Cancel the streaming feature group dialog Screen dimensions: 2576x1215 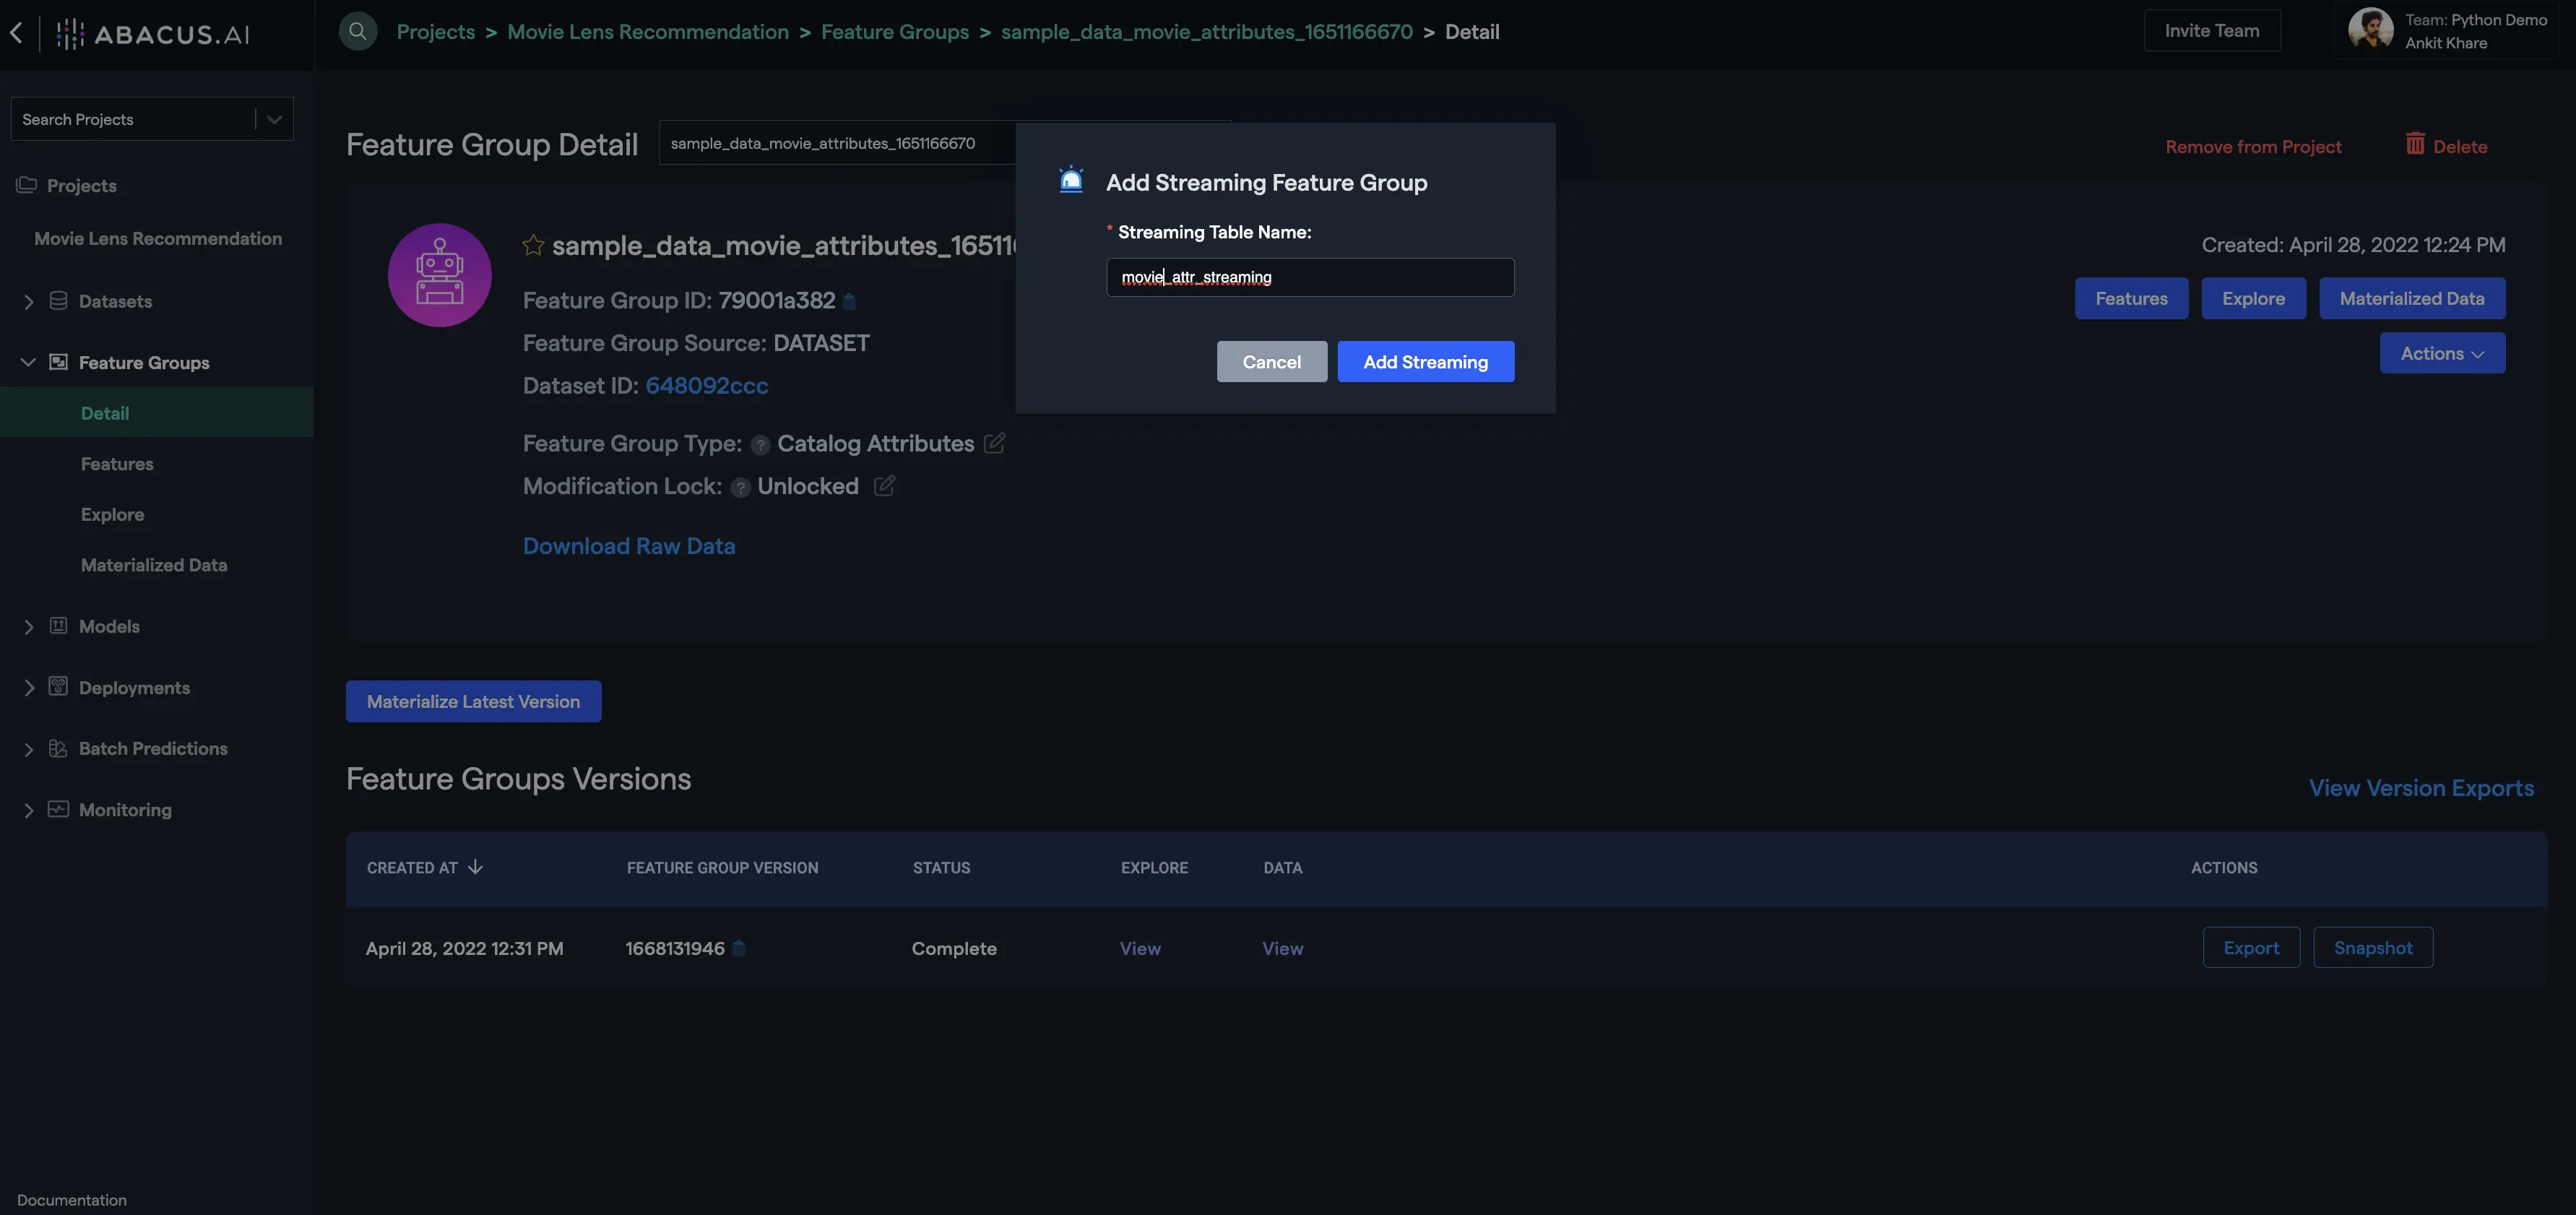[1271, 362]
